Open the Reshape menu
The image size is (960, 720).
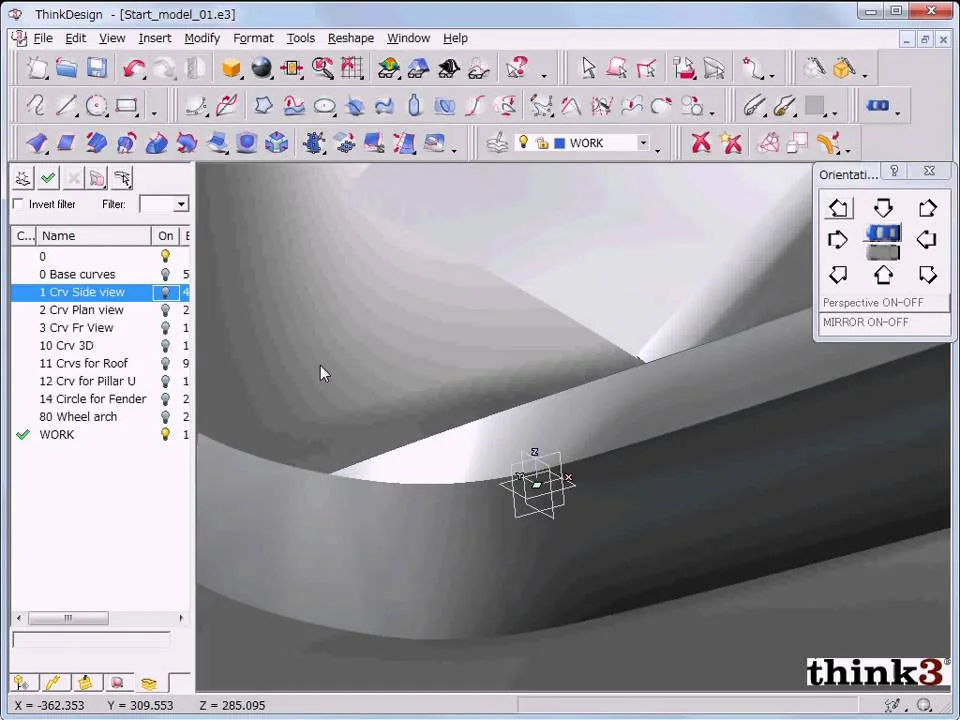[x=351, y=38]
